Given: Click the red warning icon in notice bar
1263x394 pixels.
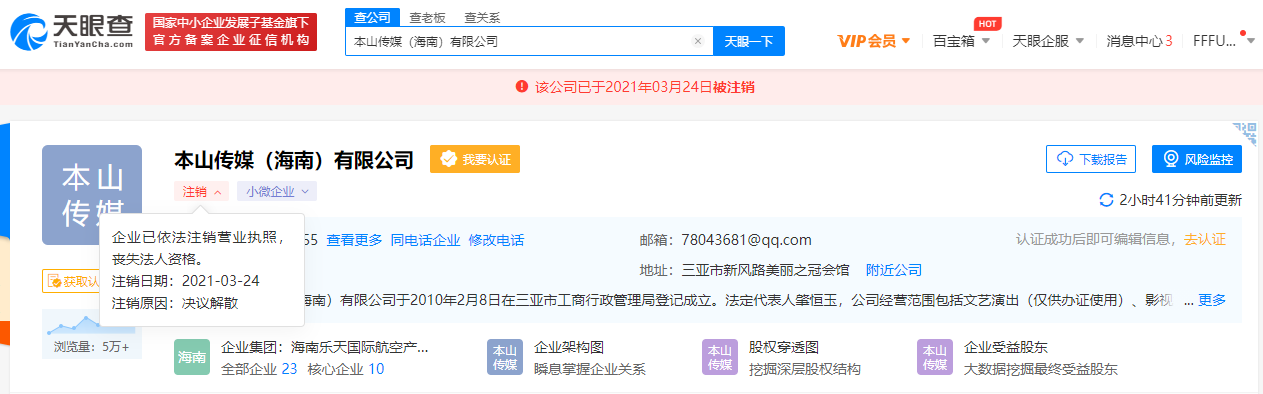Looking at the screenshot, I should pyautogui.click(x=521, y=87).
